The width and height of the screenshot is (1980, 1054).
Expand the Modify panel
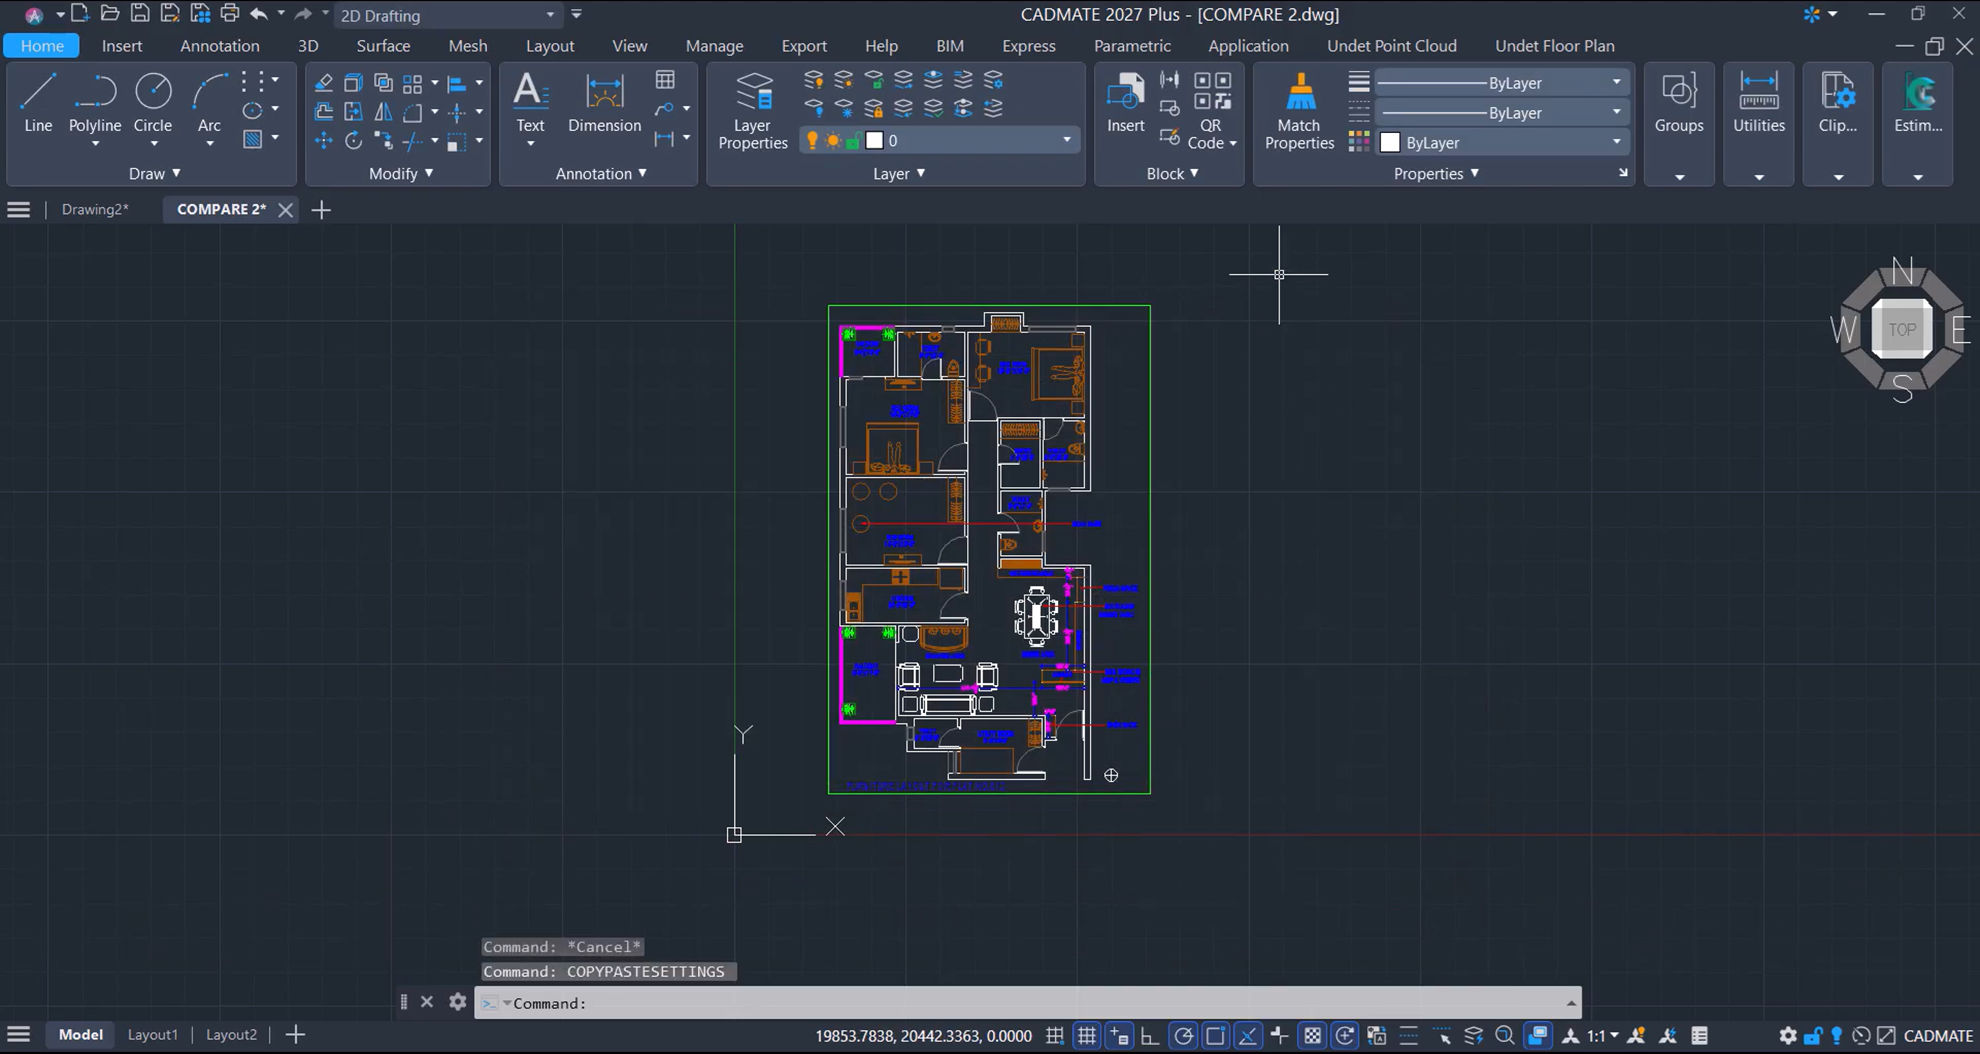401,174
